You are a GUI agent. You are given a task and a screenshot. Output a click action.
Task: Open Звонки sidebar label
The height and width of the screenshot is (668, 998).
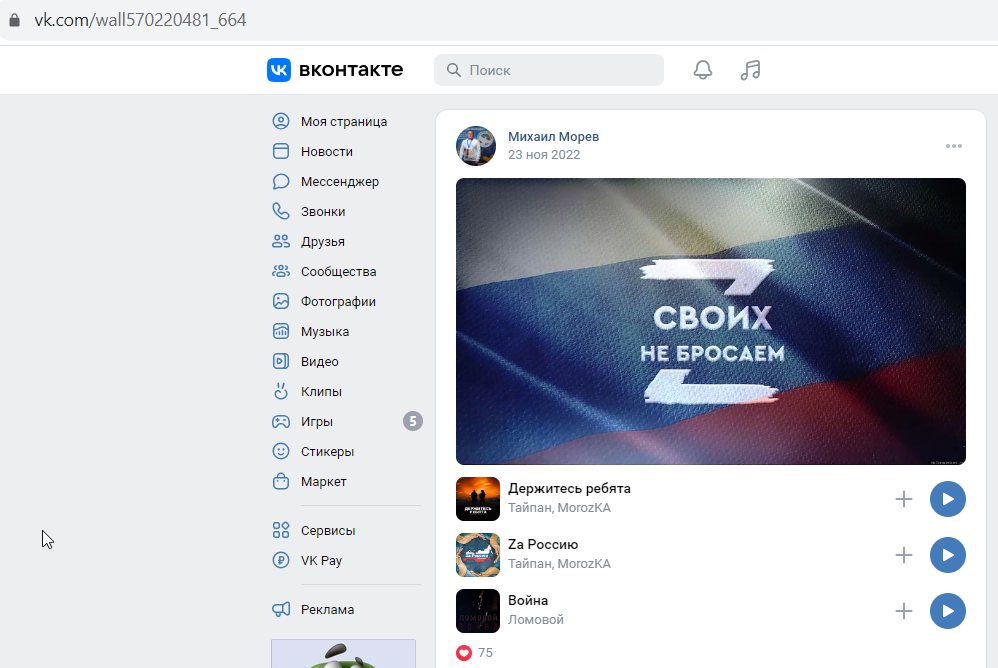323,211
